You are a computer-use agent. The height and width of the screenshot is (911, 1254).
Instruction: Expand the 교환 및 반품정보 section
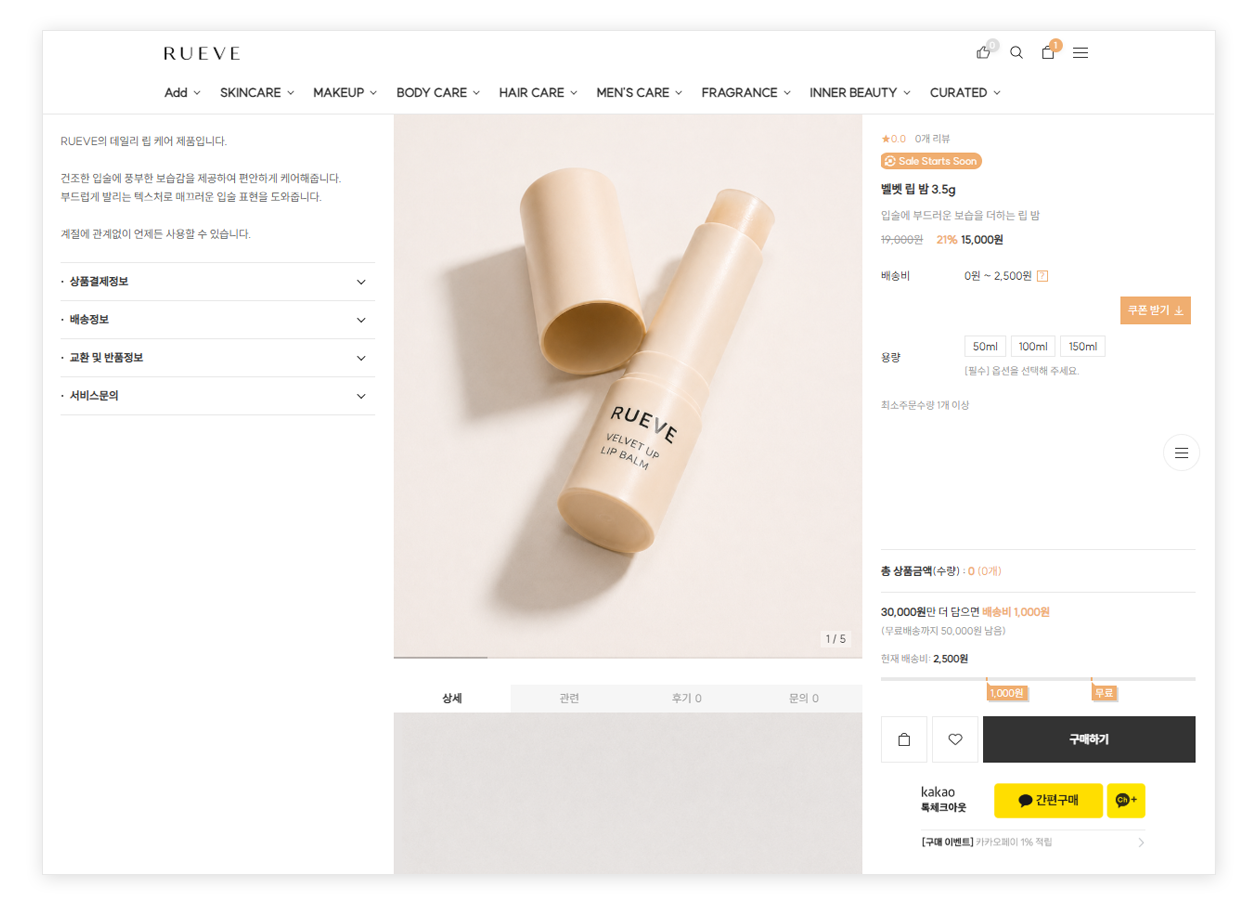tap(217, 358)
